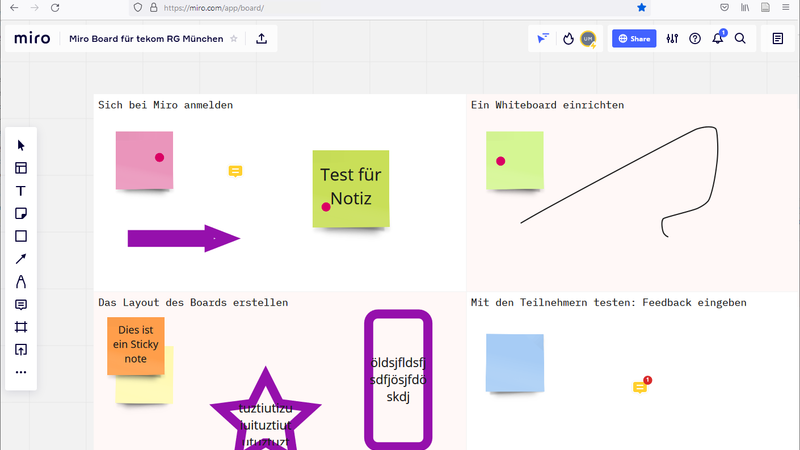Click the site padlock icon

click(154, 8)
